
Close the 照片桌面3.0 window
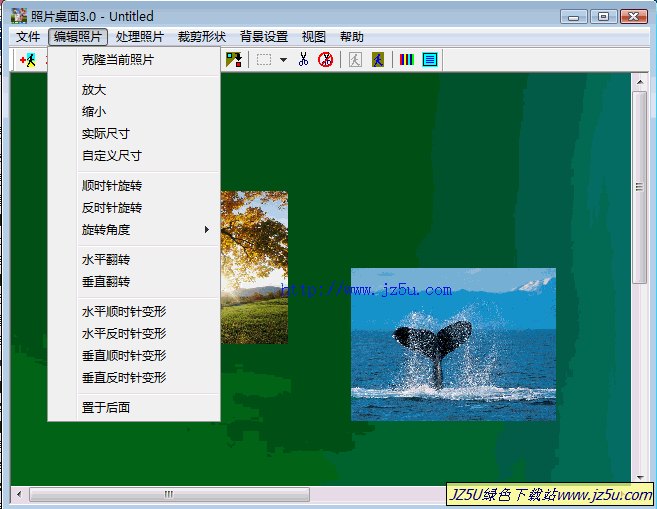(x=634, y=17)
